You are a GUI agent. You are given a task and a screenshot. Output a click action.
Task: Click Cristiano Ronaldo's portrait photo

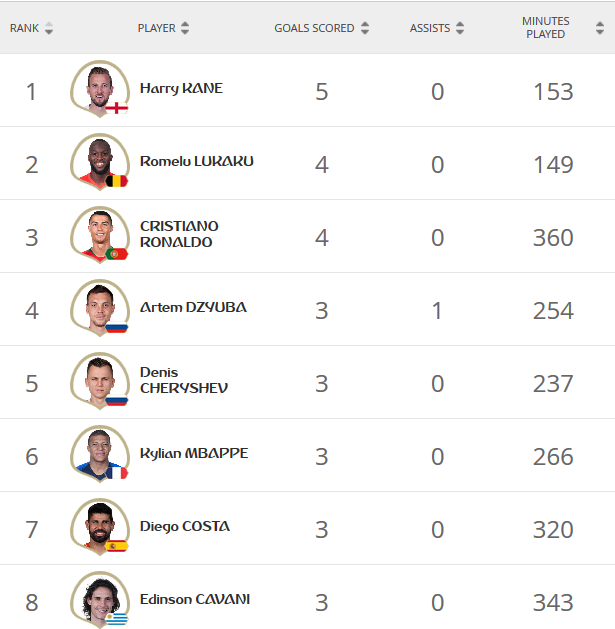[100, 235]
